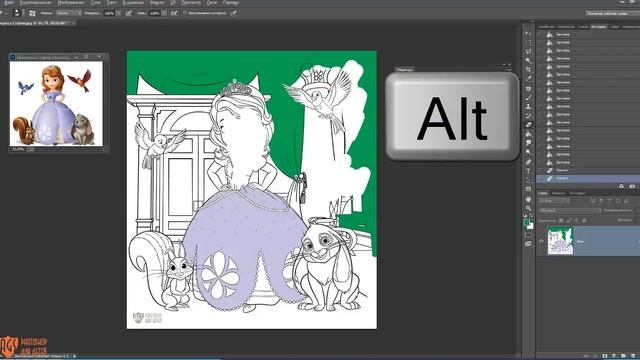Click the Change Screen Mode icon
The width and height of the screenshot is (640, 360).
(x=528, y=244)
